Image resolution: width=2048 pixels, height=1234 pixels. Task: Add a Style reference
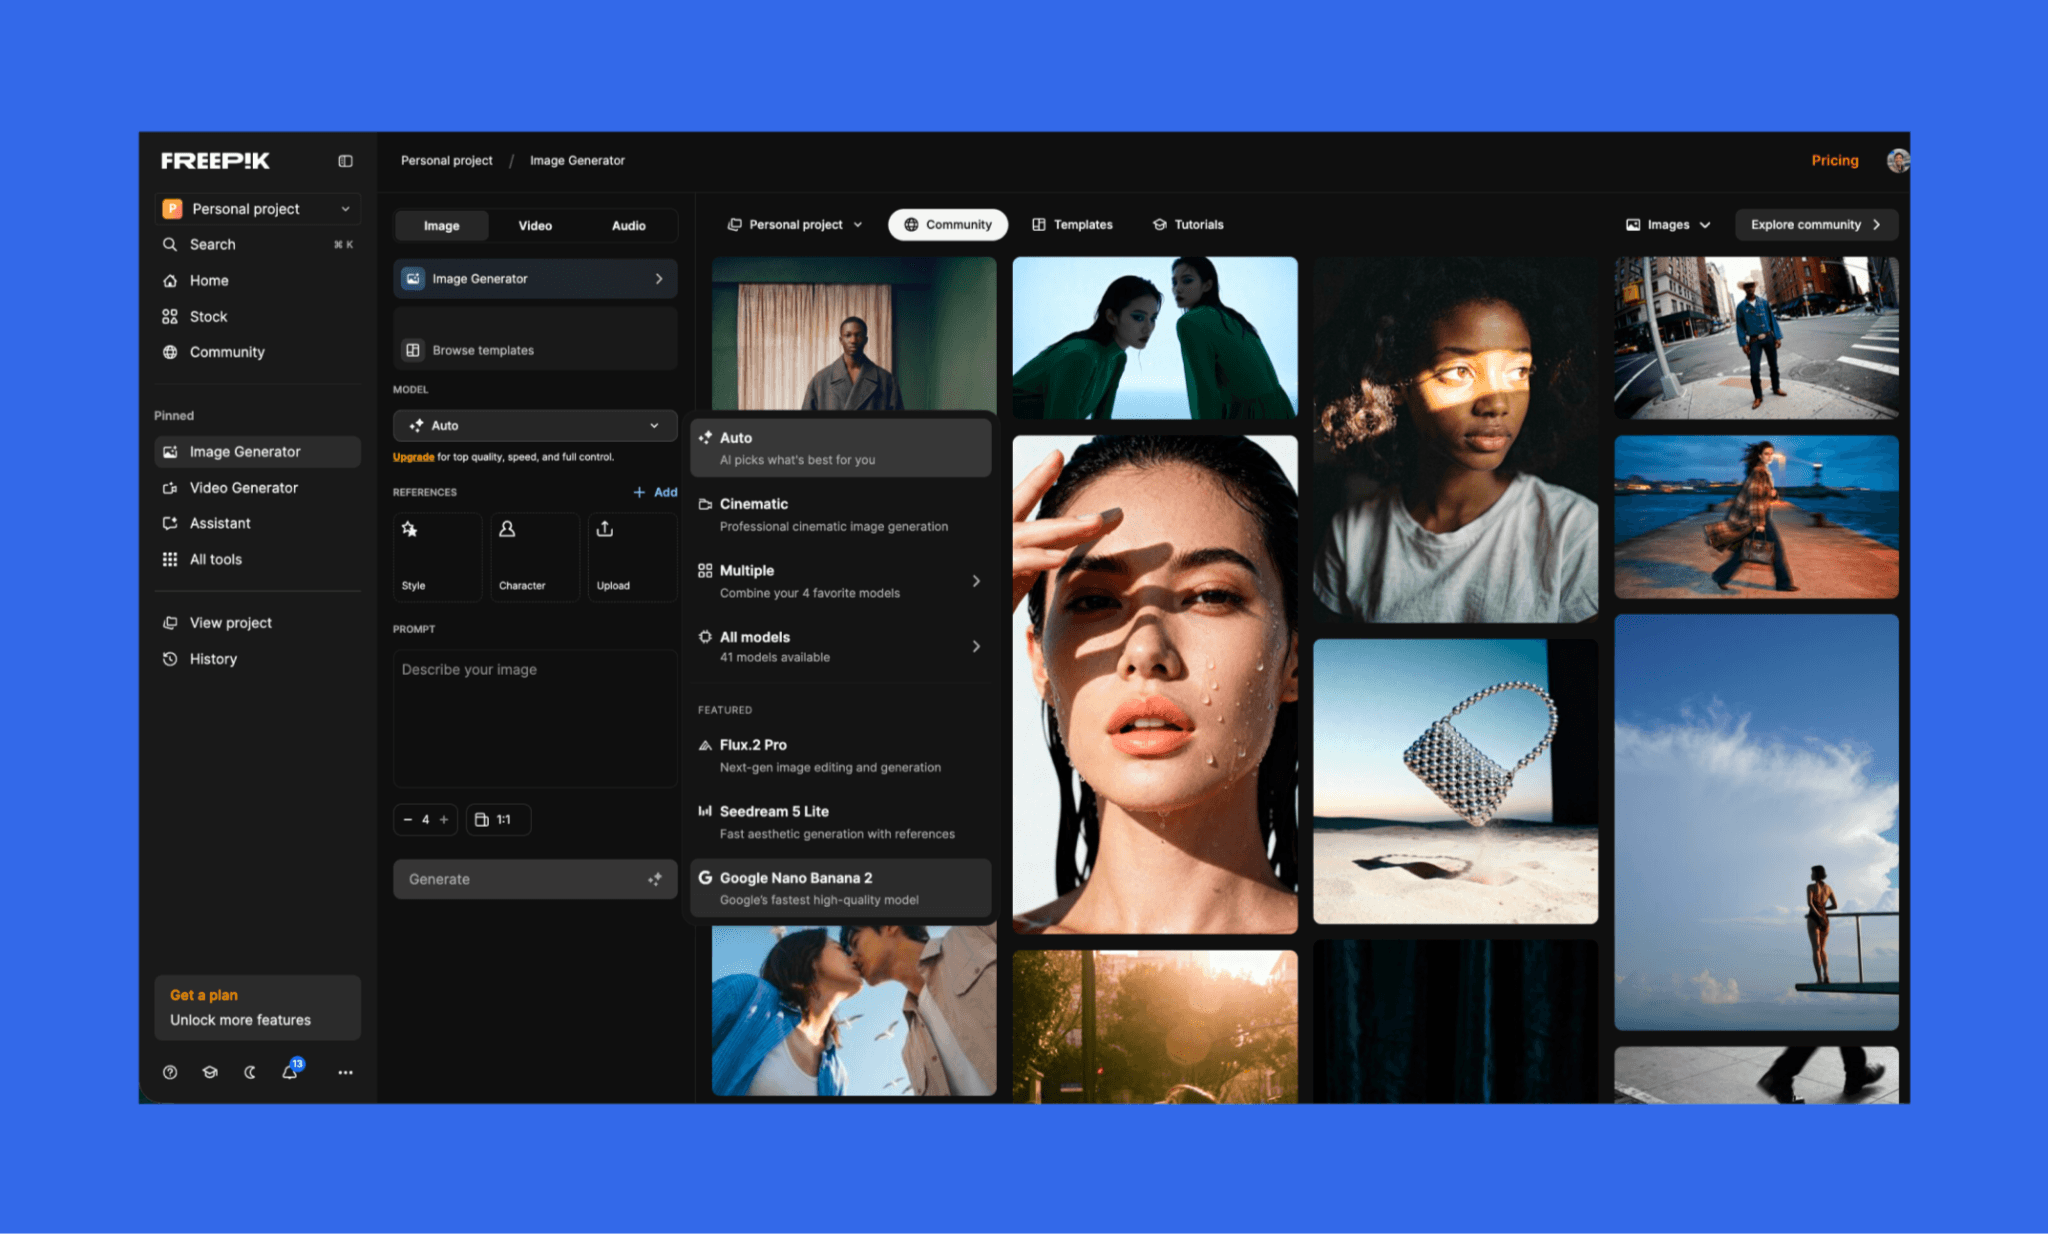point(437,556)
